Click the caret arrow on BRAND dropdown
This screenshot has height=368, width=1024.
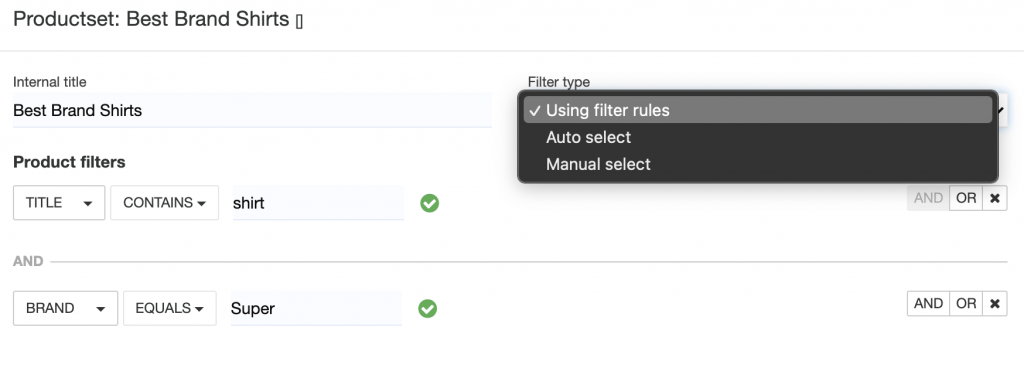coord(101,309)
